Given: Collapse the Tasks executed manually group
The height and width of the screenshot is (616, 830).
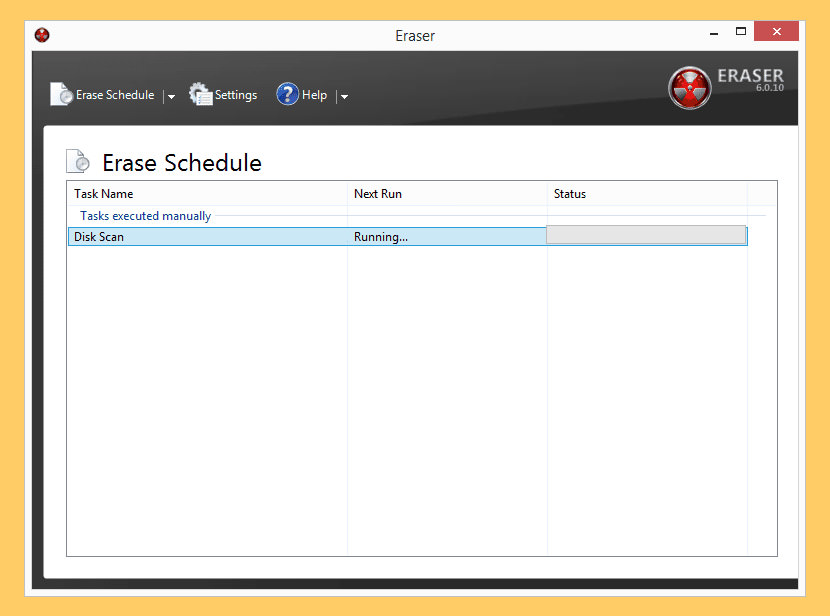Looking at the screenshot, I should pos(145,216).
